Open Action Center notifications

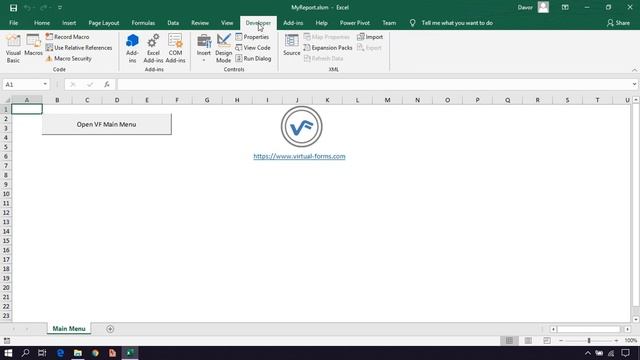626,353
